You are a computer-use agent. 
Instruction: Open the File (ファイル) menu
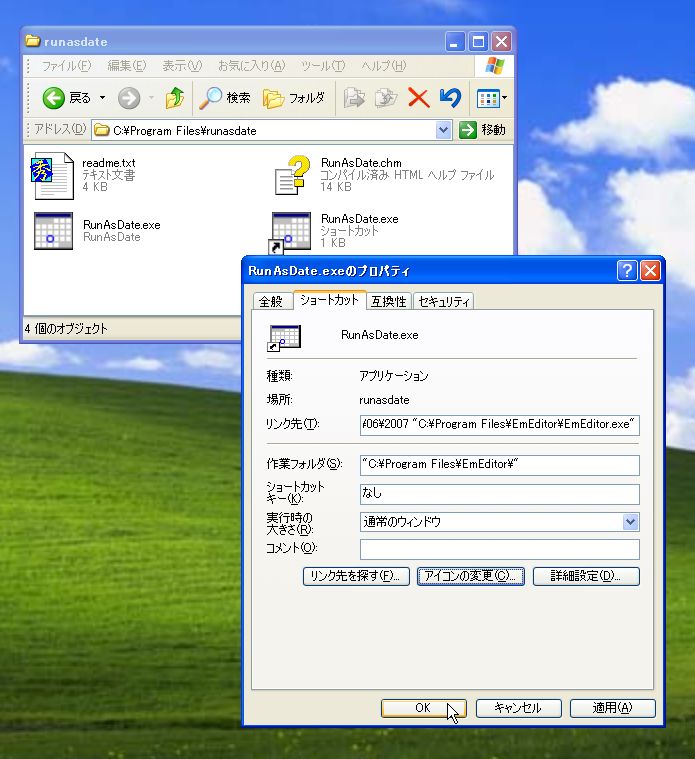[66, 66]
